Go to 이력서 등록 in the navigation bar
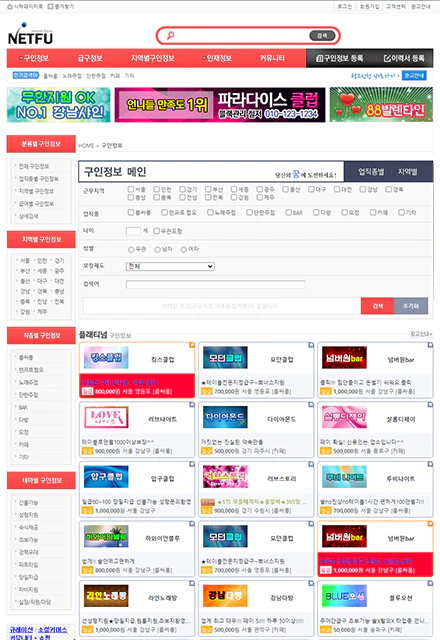This screenshot has width=440, height=640. 404,58
